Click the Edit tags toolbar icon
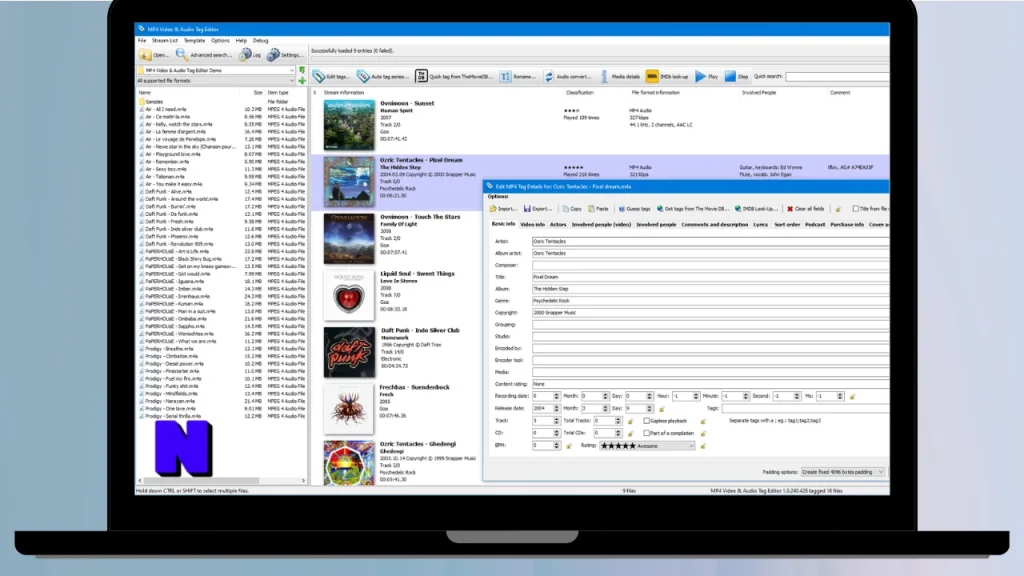1024x576 pixels. coord(319,76)
